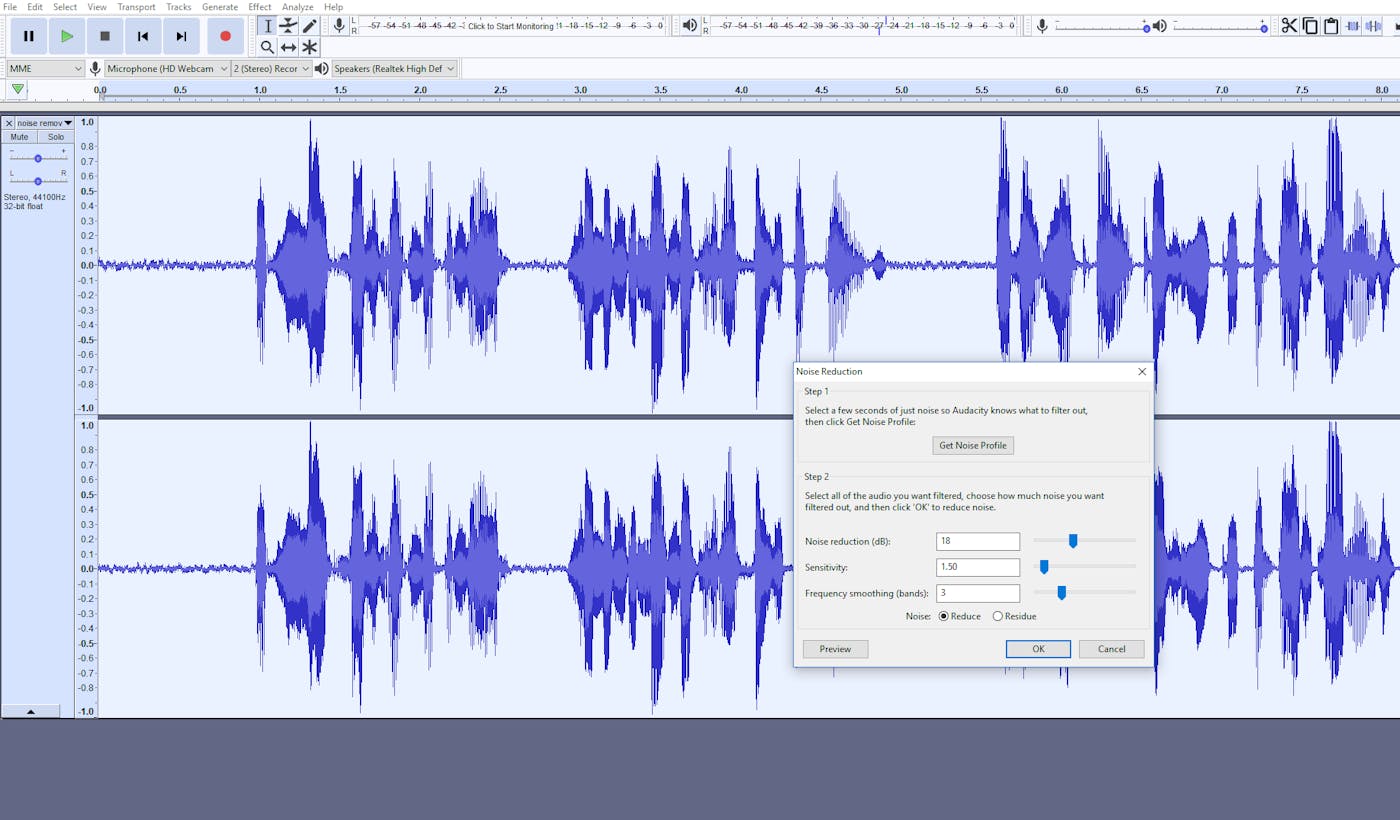Image resolution: width=1400 pixels, height=820 pixels.
Task: Select the Reduce noise radio button
Action: 943,617
